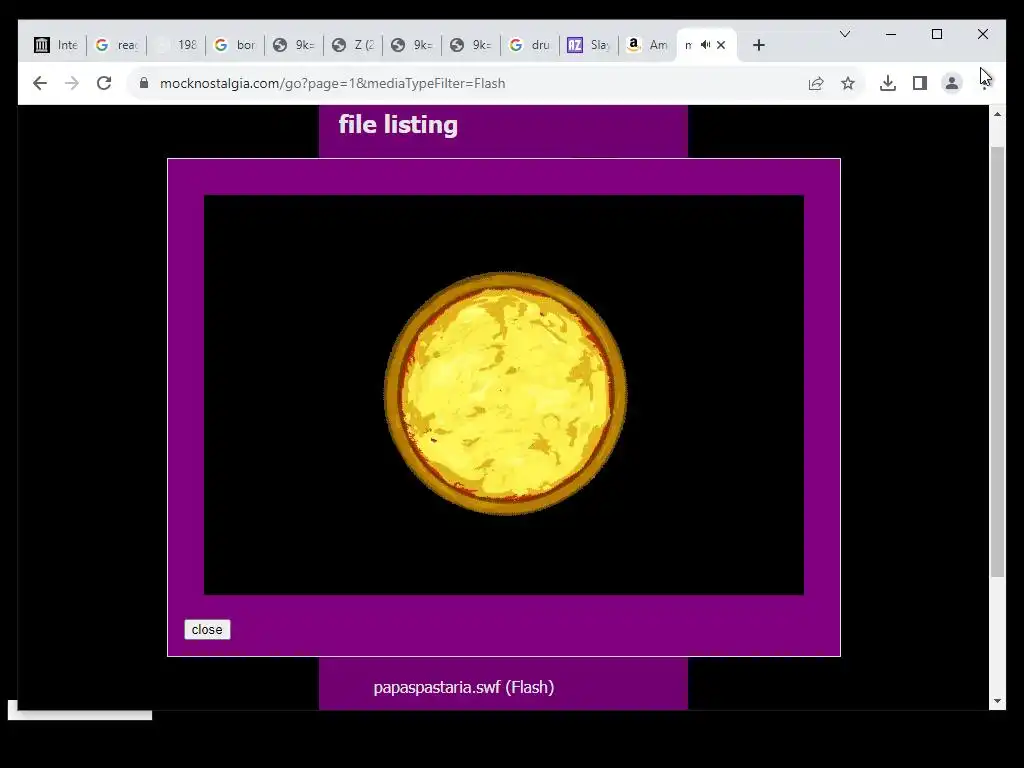Screen dimensions: 1024x768
Task: Maximize the browser window
Action: 936,34
